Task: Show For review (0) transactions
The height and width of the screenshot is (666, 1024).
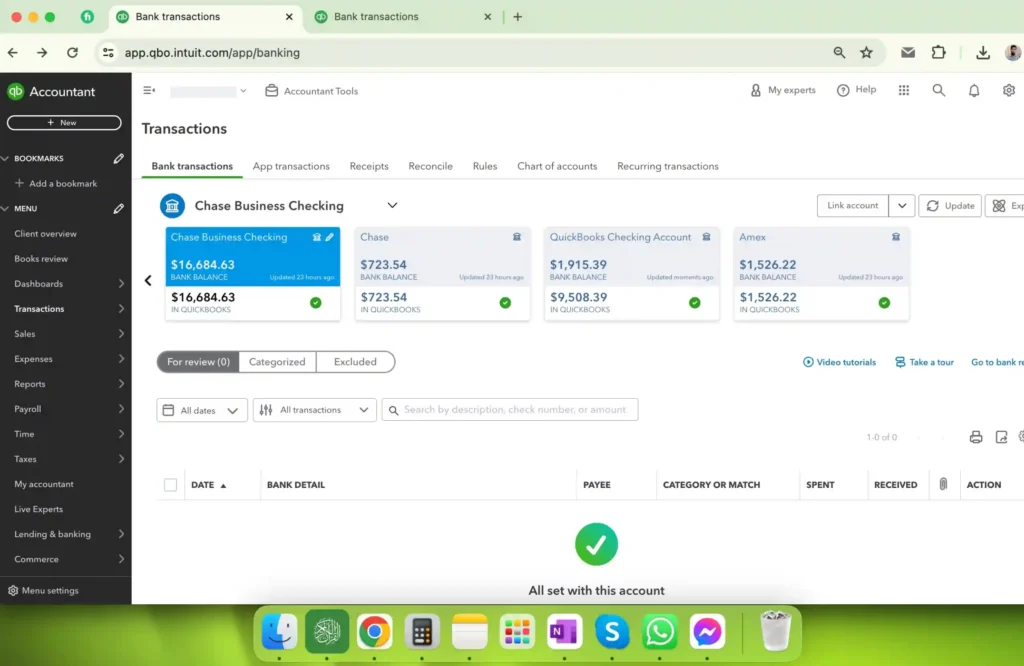Action: pos(198,362)
